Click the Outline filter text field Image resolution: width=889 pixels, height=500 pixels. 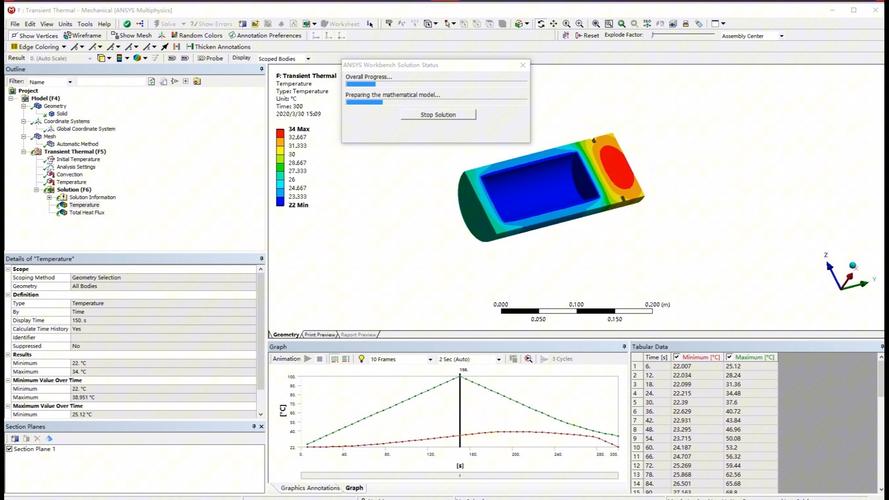111,82
